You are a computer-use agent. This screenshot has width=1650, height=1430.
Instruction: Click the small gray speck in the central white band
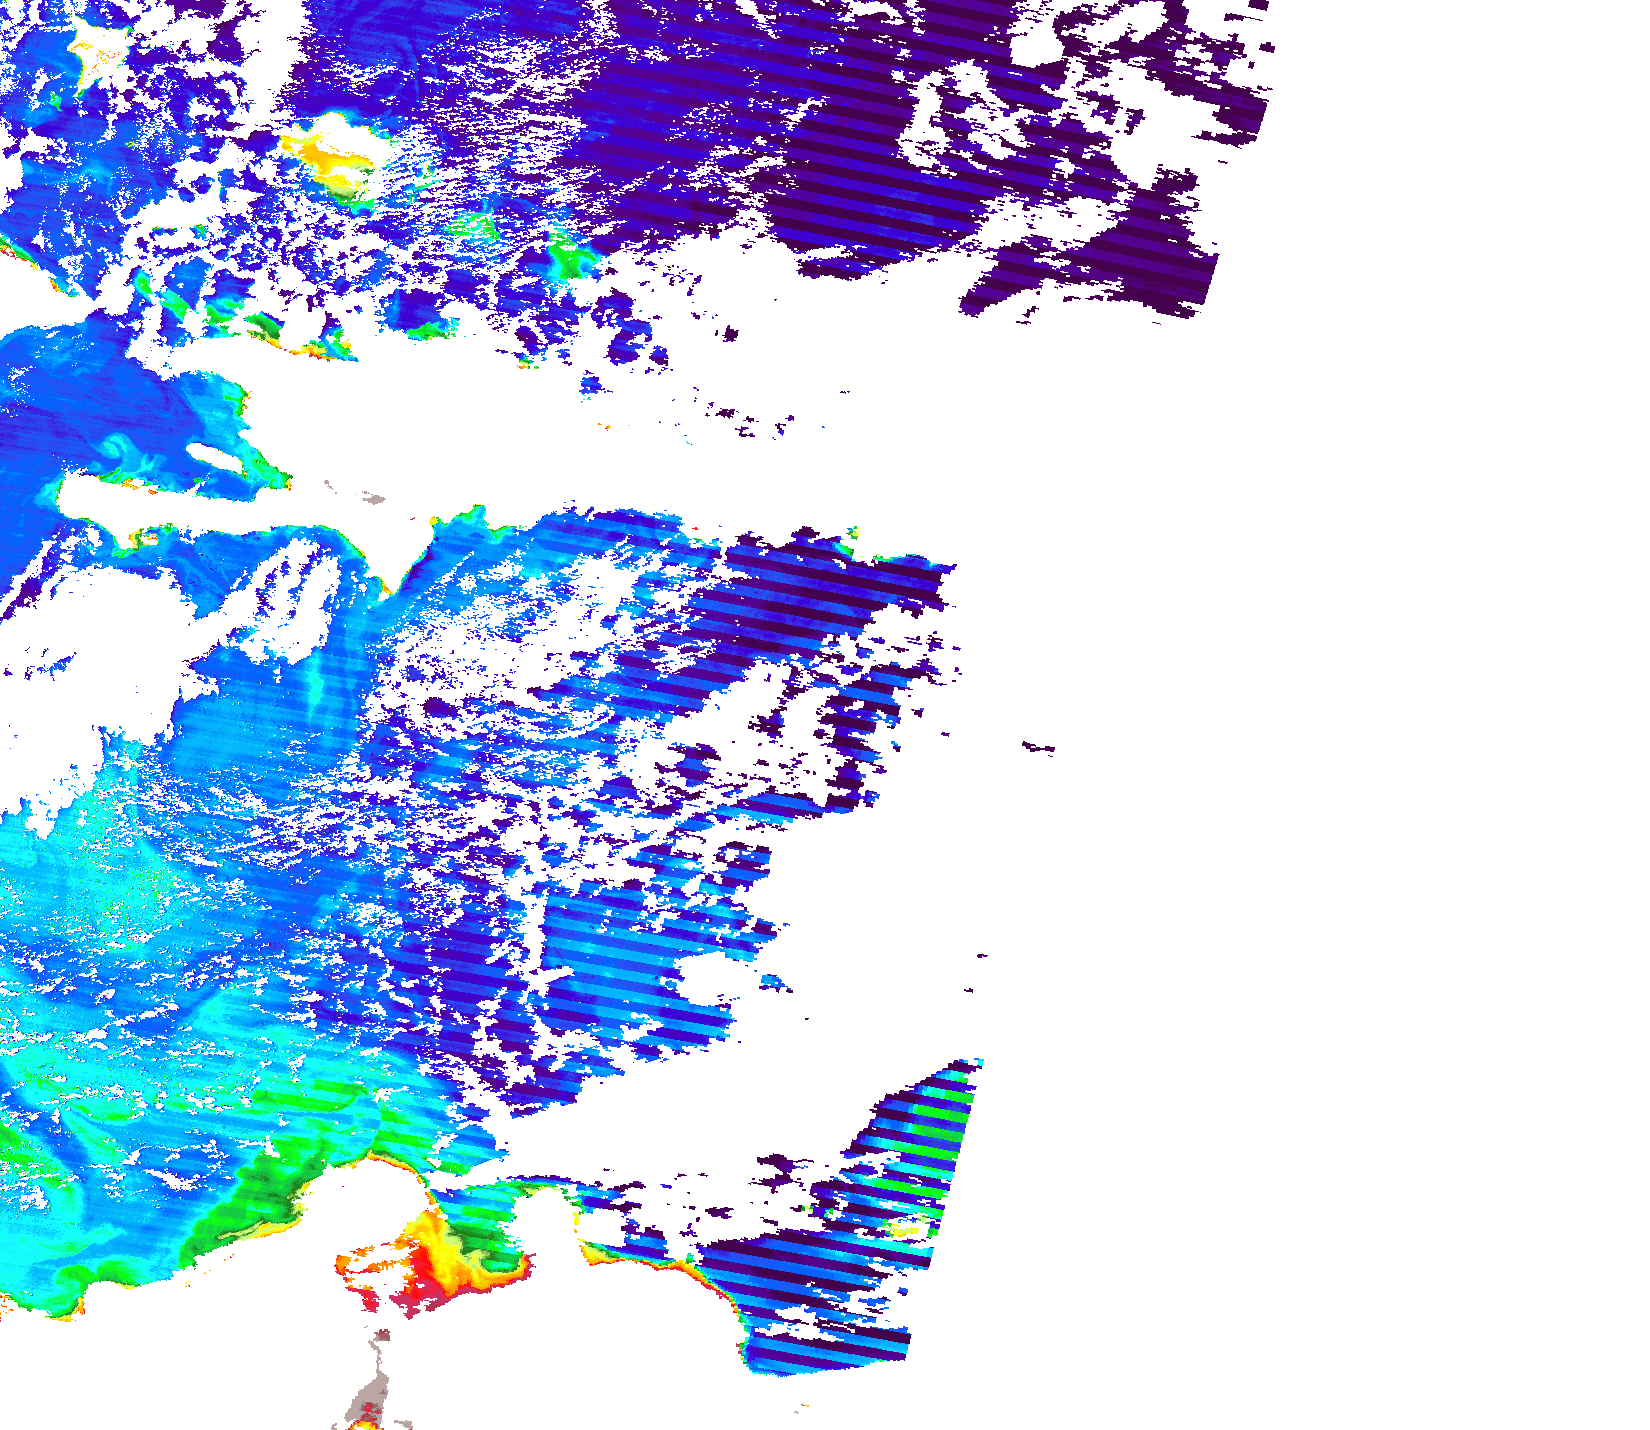[x=375, y=498]
